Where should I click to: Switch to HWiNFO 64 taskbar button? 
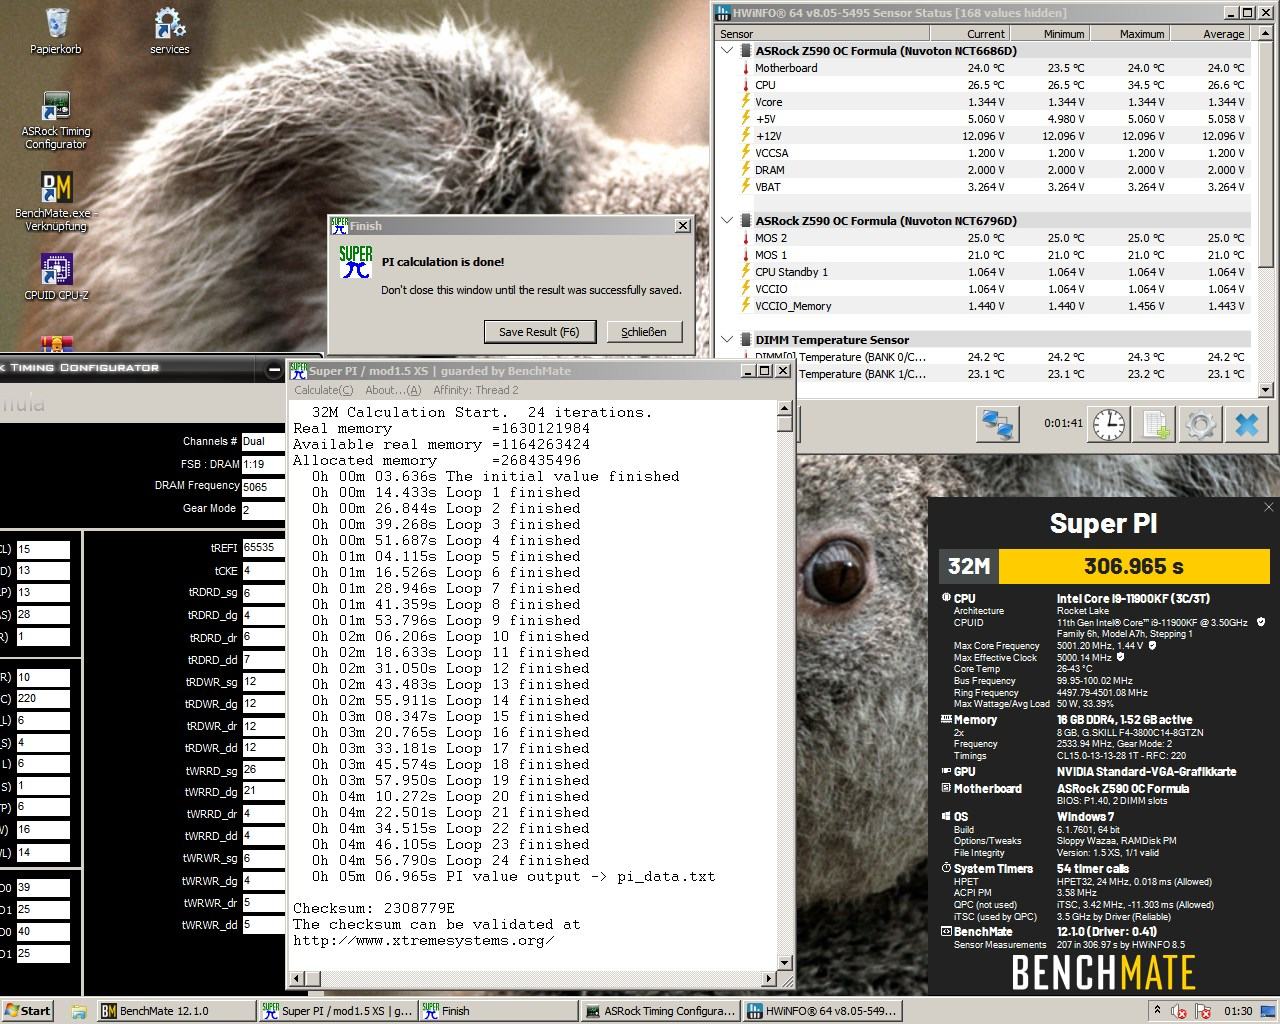822,1011
